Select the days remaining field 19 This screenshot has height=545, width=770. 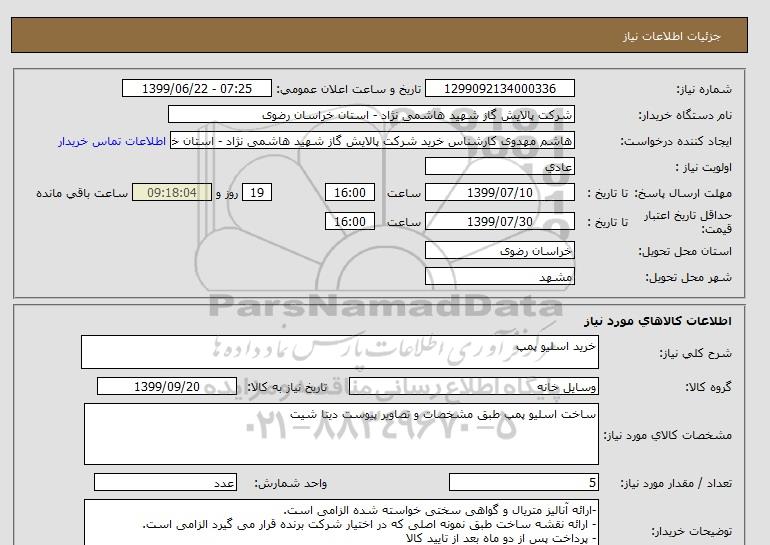[257, 192]
